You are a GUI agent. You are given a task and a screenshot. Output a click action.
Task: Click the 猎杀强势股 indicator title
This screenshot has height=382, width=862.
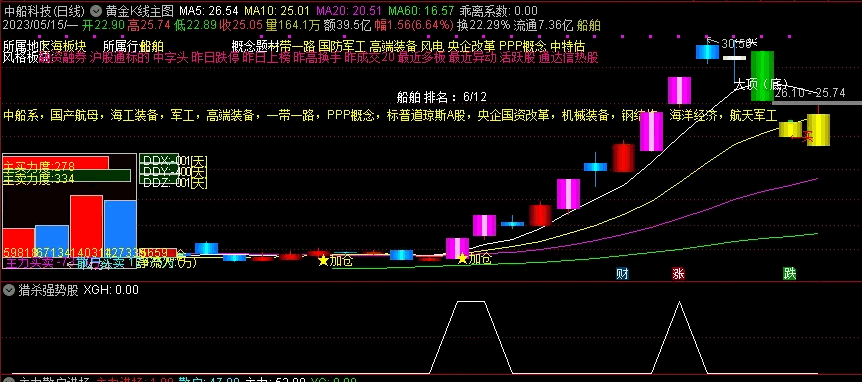pos(48,290)
